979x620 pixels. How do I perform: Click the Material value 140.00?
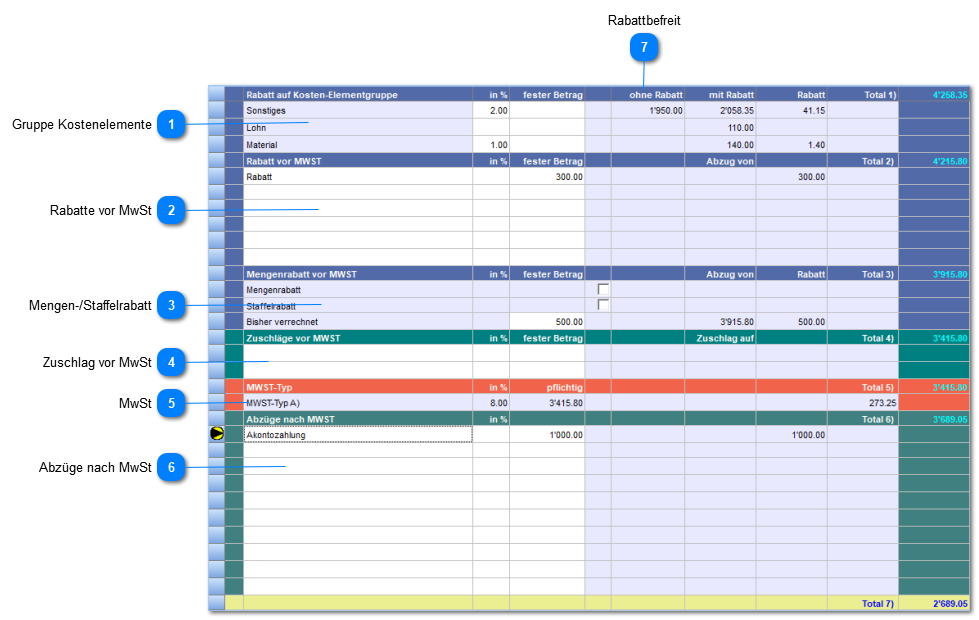tap(740, 145)
